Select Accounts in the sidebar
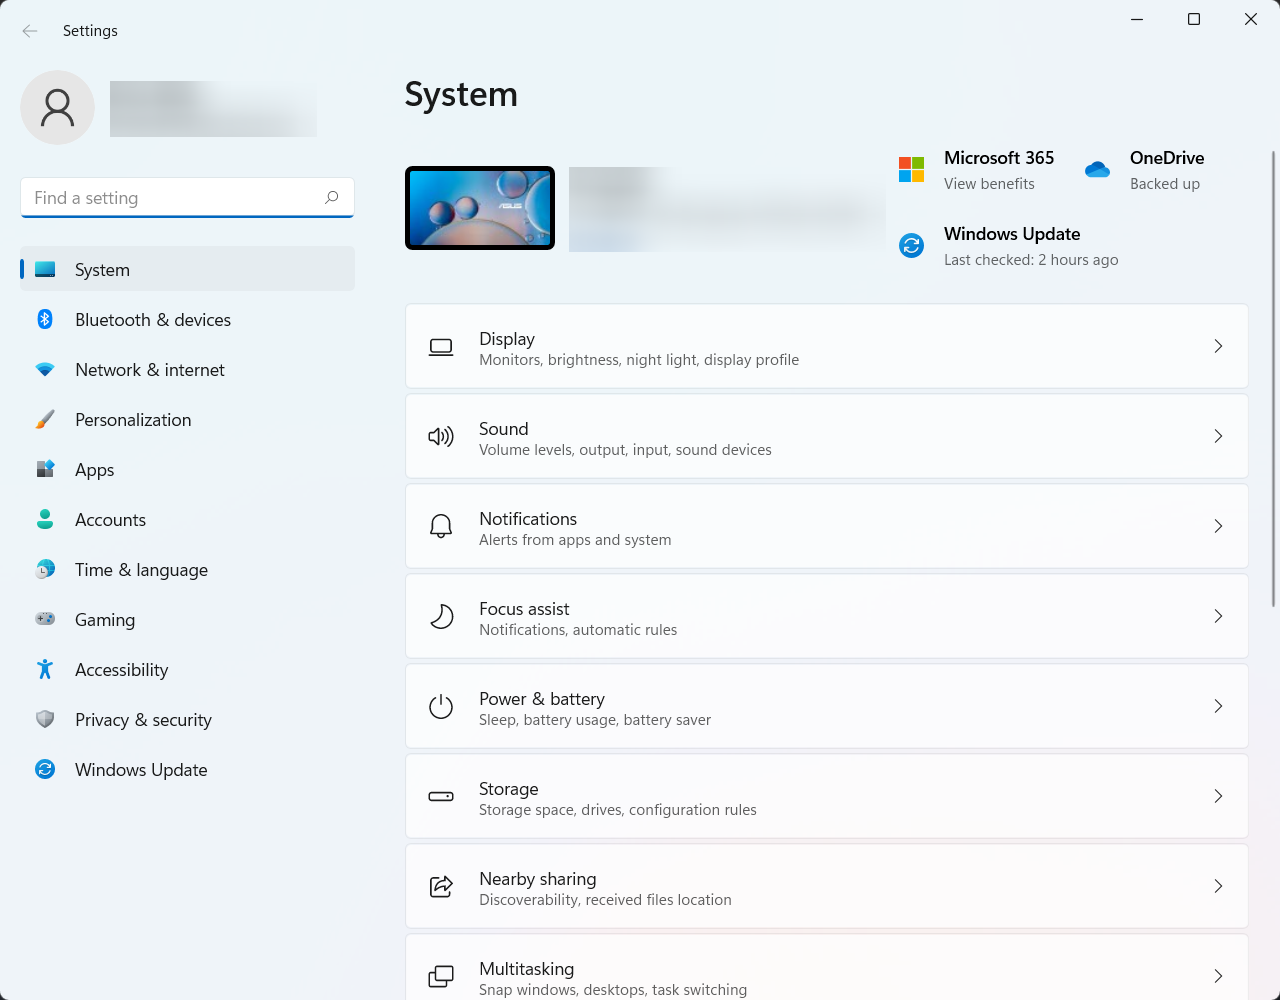This screenshot has width=1280, height=1000. [x=110, y=519]
